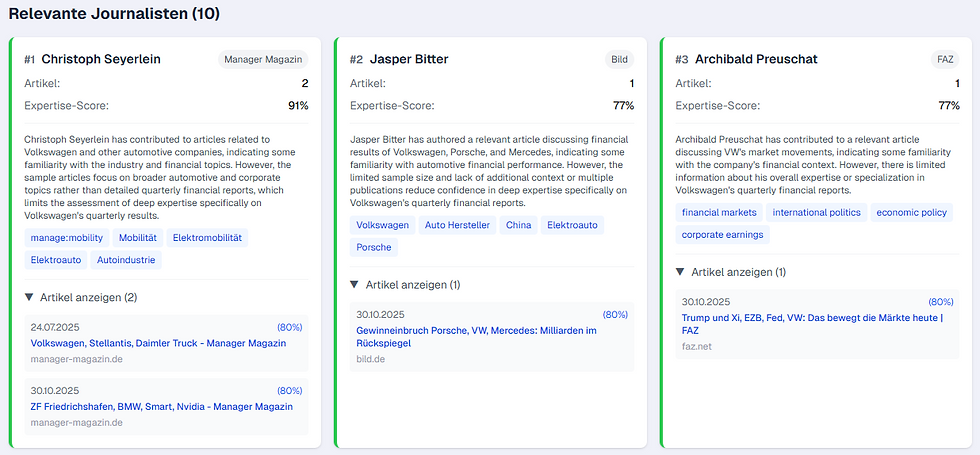
Task: Click the Bild outlet badge
Action: pos(620,59)
